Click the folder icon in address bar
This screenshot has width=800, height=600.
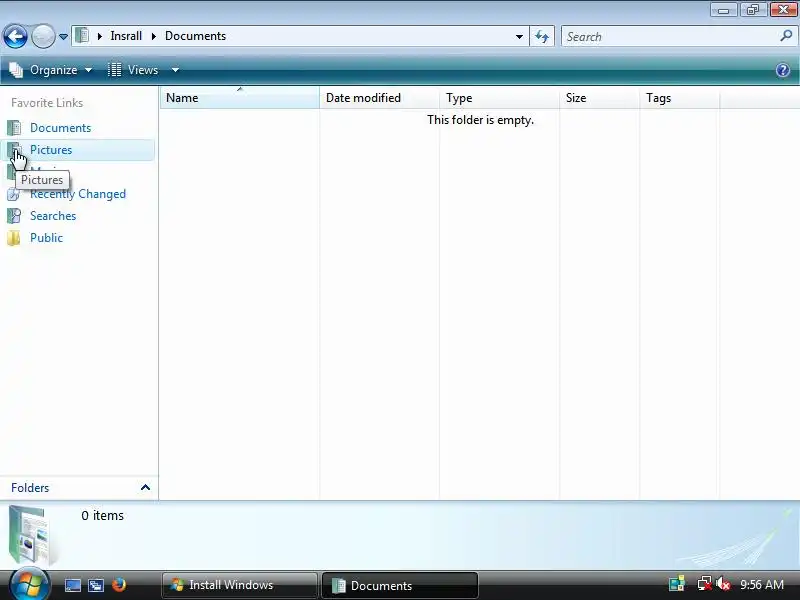(82, 36)
